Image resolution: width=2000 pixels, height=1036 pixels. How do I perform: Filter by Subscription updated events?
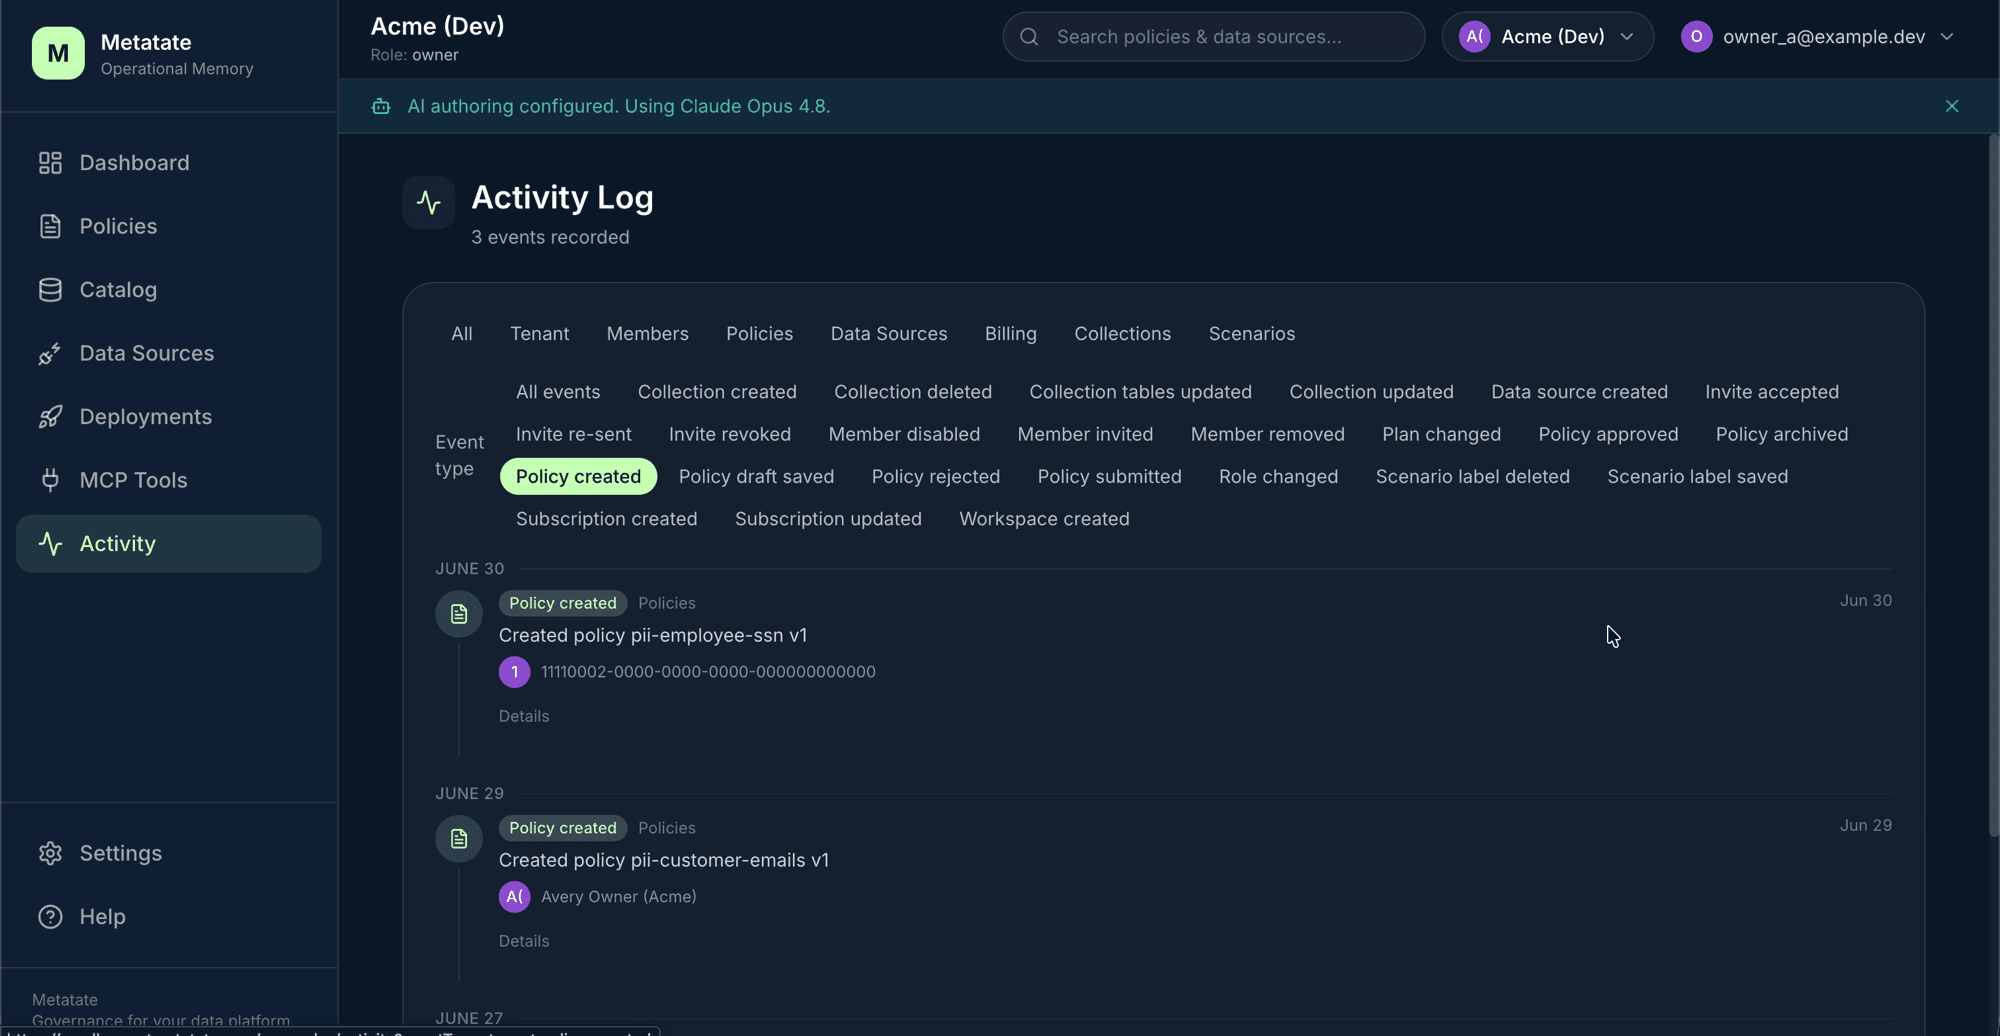829,519
